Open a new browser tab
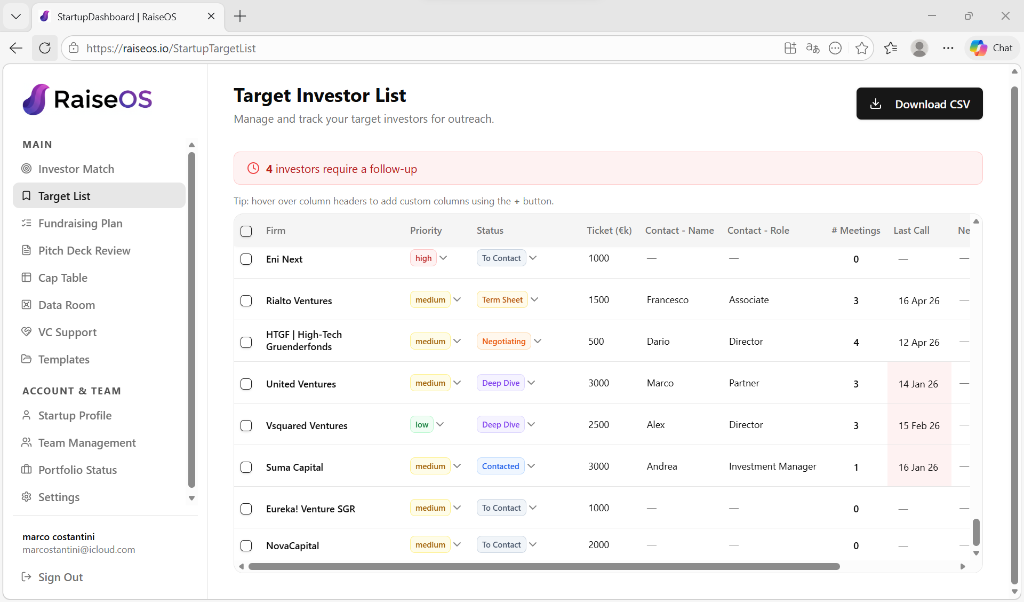1024x602 pixels. pyautogui.click(x=240, y=16)
